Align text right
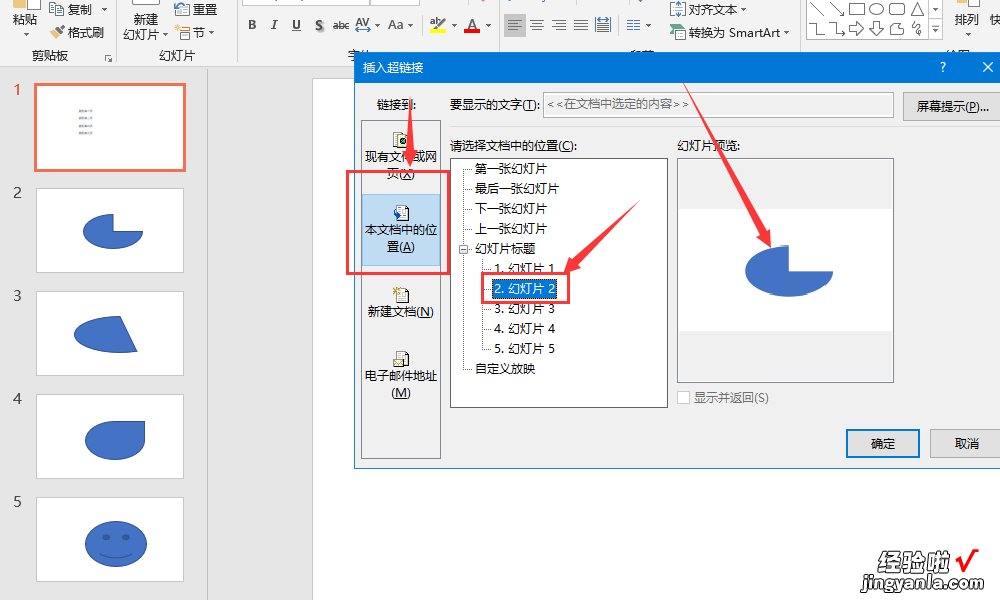 tap(559, 25)
